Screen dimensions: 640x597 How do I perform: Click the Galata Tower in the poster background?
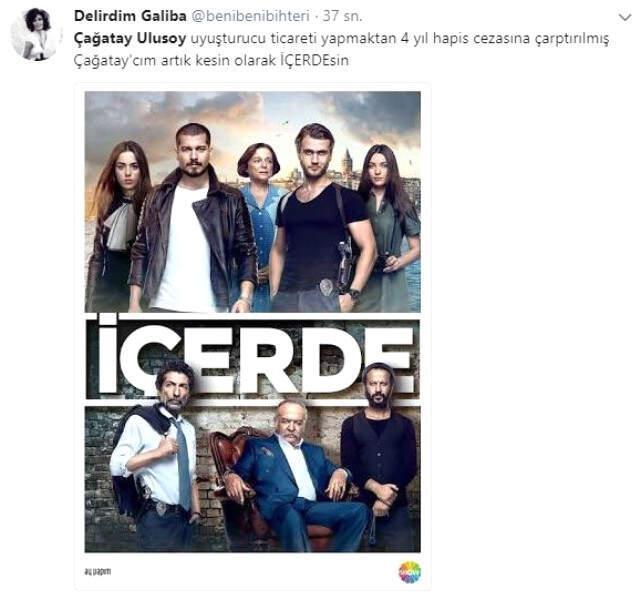(348, 165)
